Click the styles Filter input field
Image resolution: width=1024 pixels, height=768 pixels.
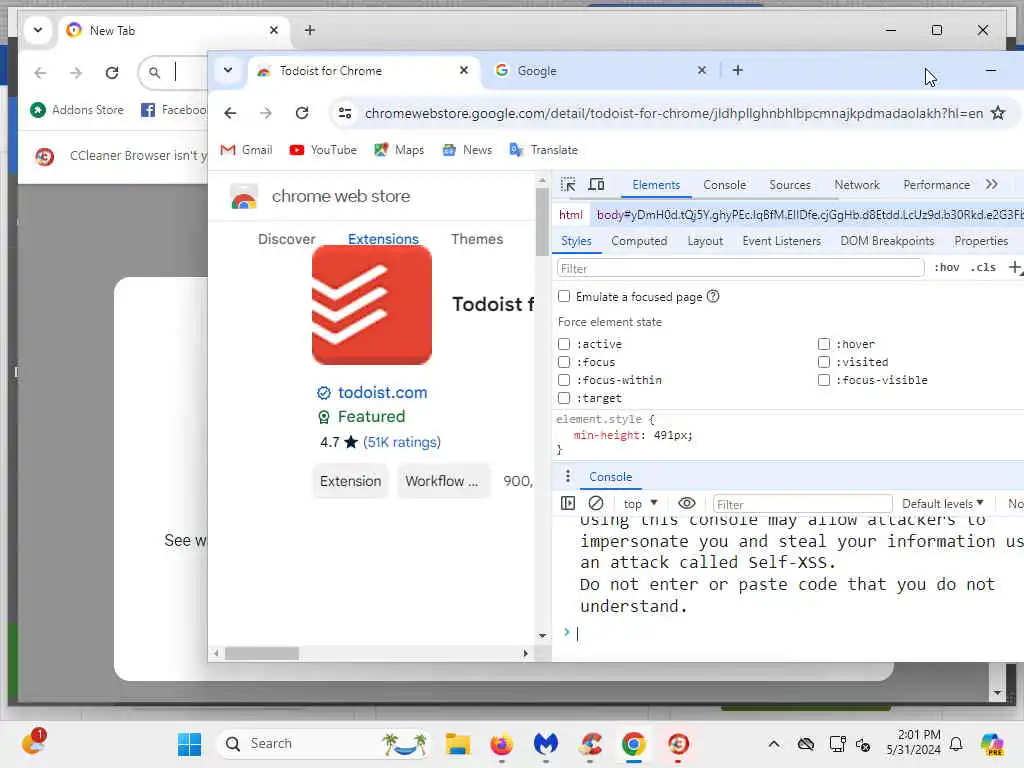741,268
